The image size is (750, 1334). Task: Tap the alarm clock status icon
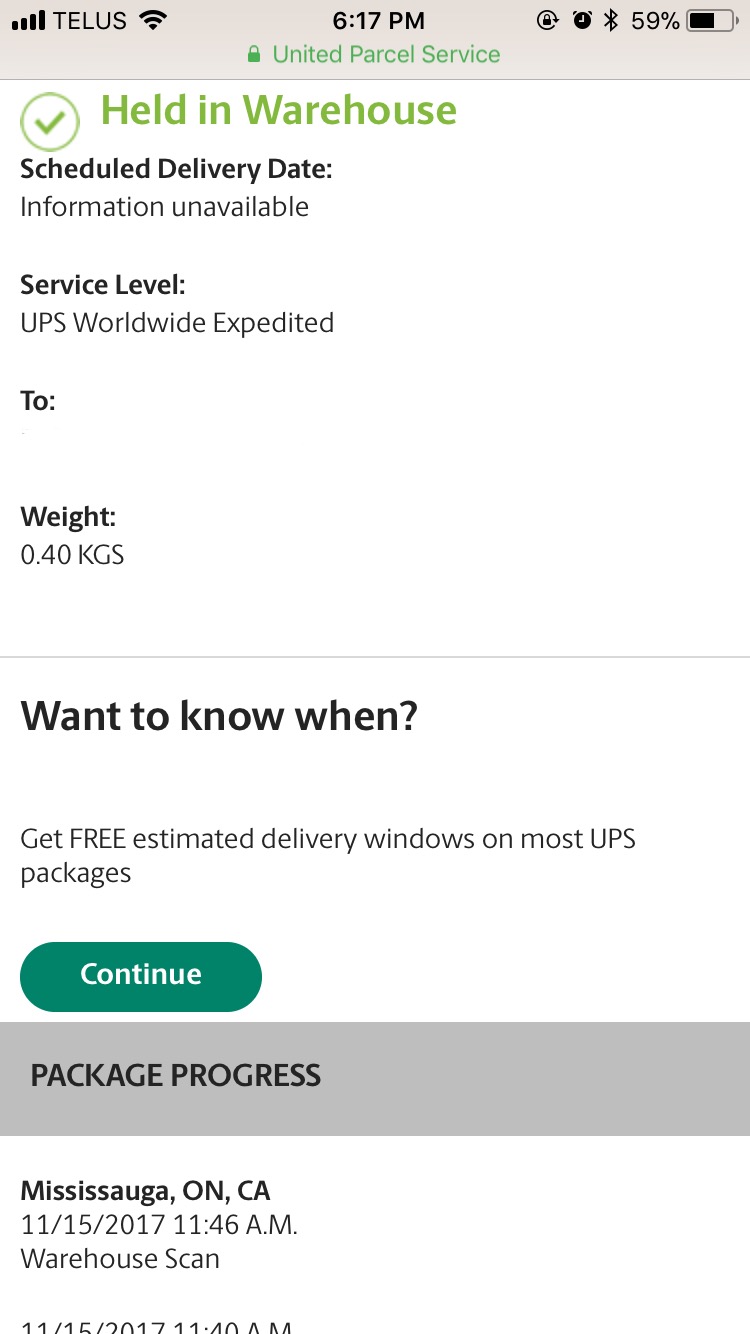coord(582,20)
